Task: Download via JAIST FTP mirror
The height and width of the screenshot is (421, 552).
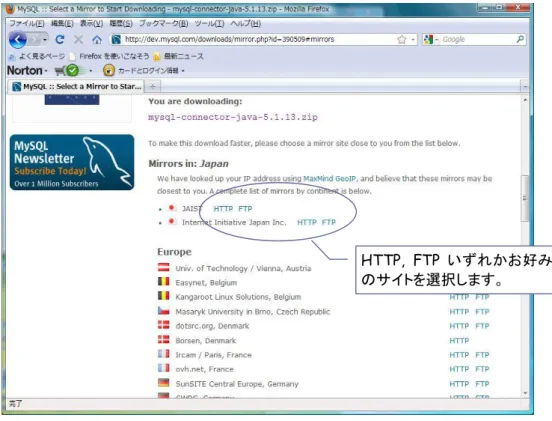Action: tap(245, 209)
